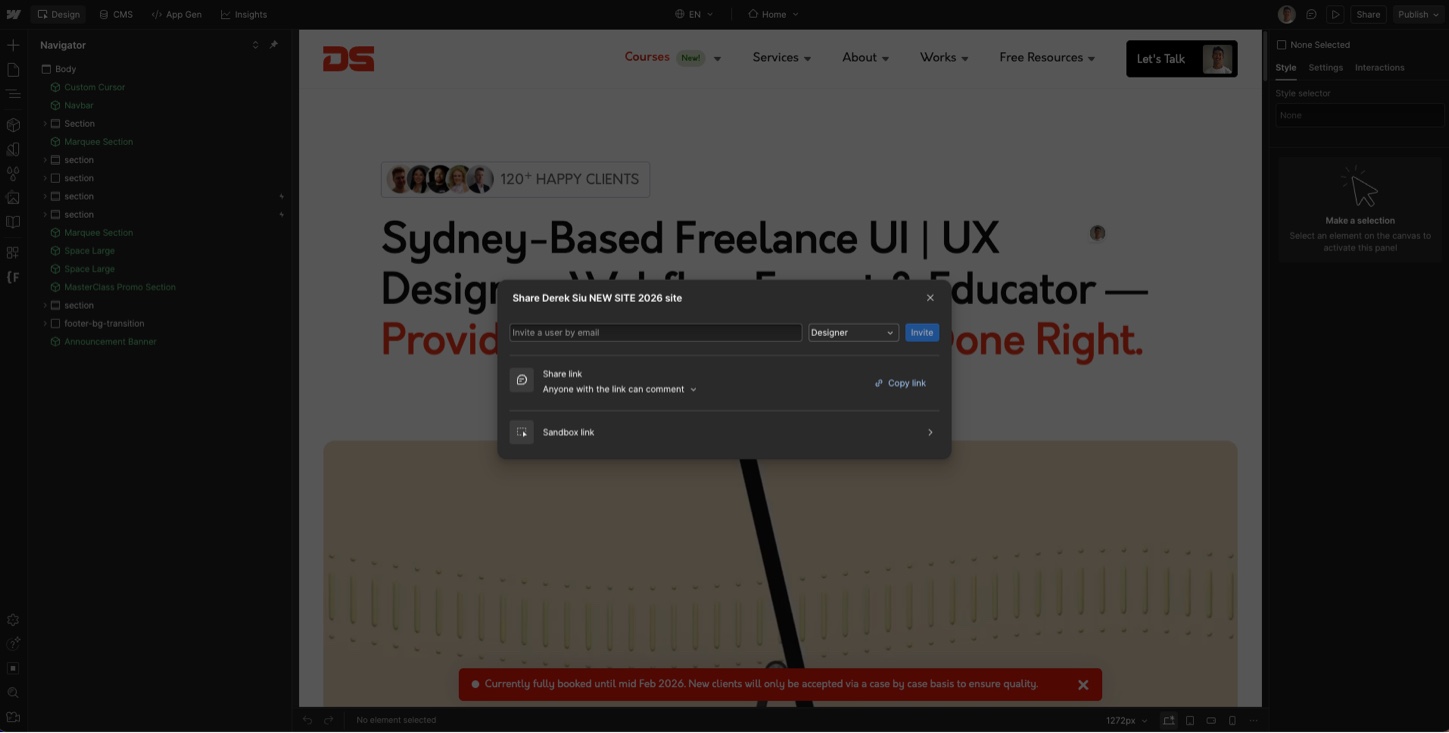Click the Style selector field
Screen dimensions: 1449x733
[x=1360, y=115]
